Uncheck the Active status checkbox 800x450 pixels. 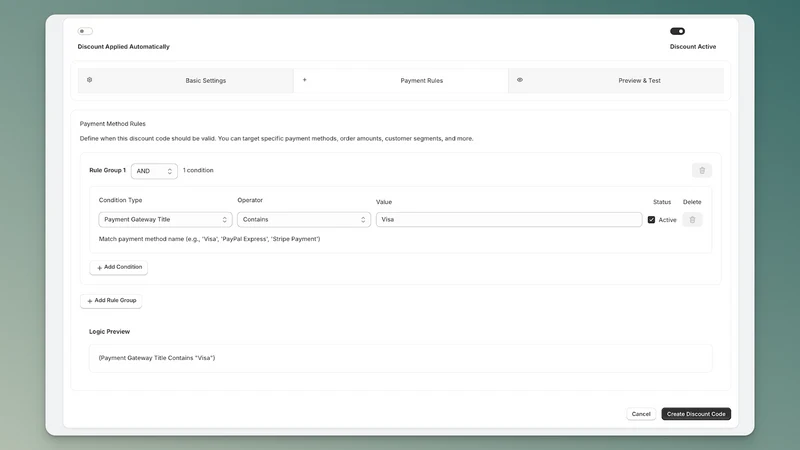(x=652, y=220)
